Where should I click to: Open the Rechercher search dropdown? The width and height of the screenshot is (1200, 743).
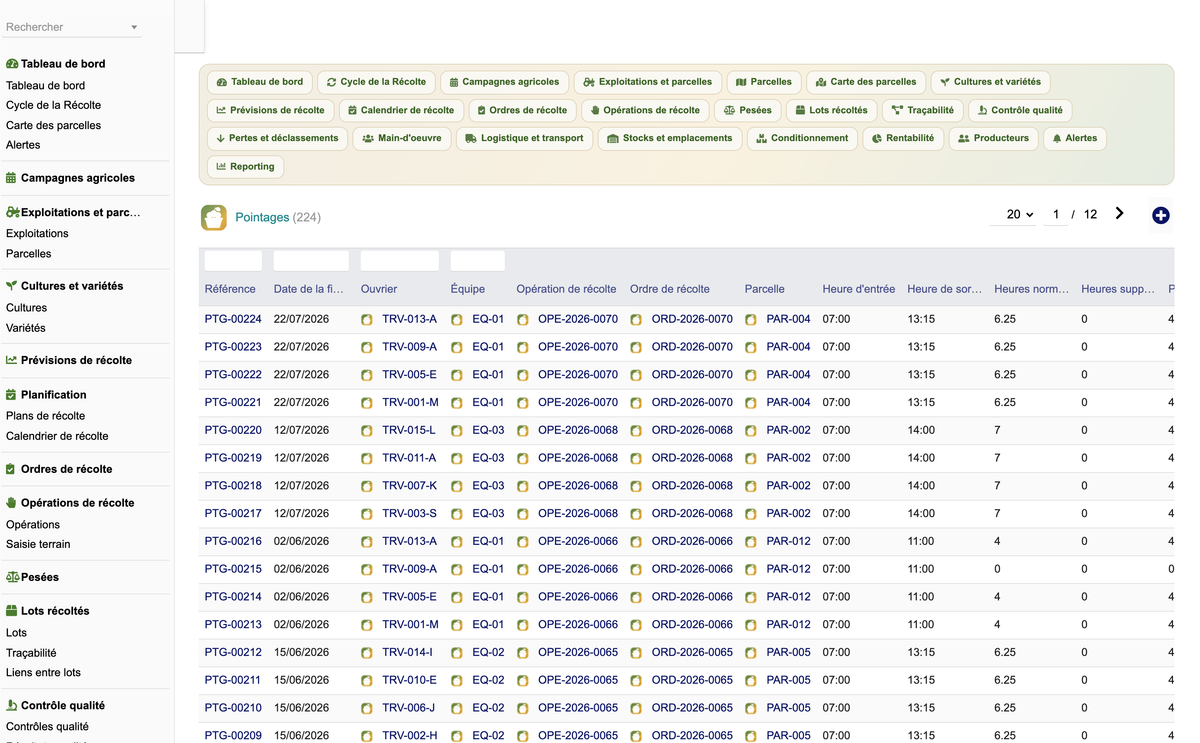coord(73,27)
